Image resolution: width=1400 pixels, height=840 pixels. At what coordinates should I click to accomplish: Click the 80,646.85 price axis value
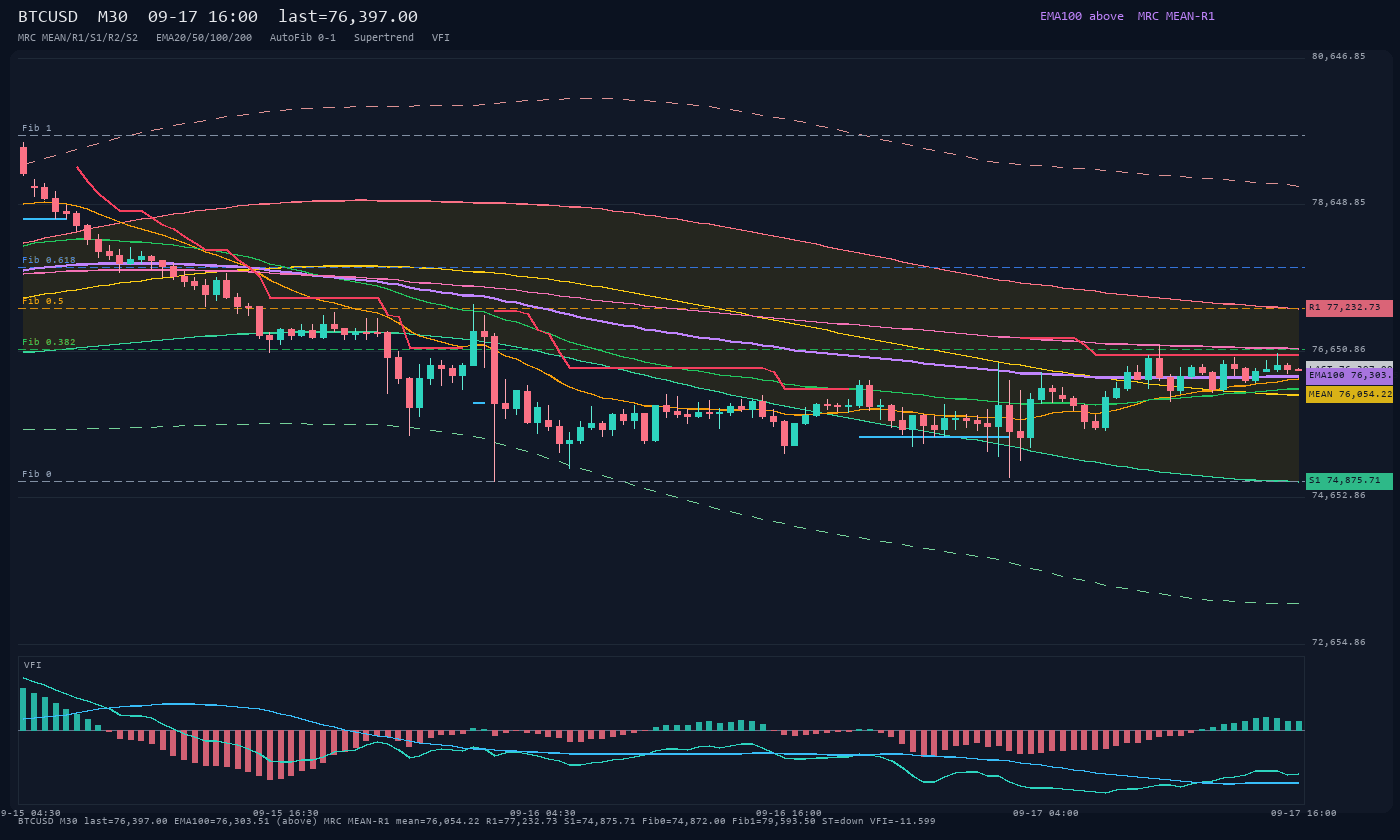[x=1338, y=56]
